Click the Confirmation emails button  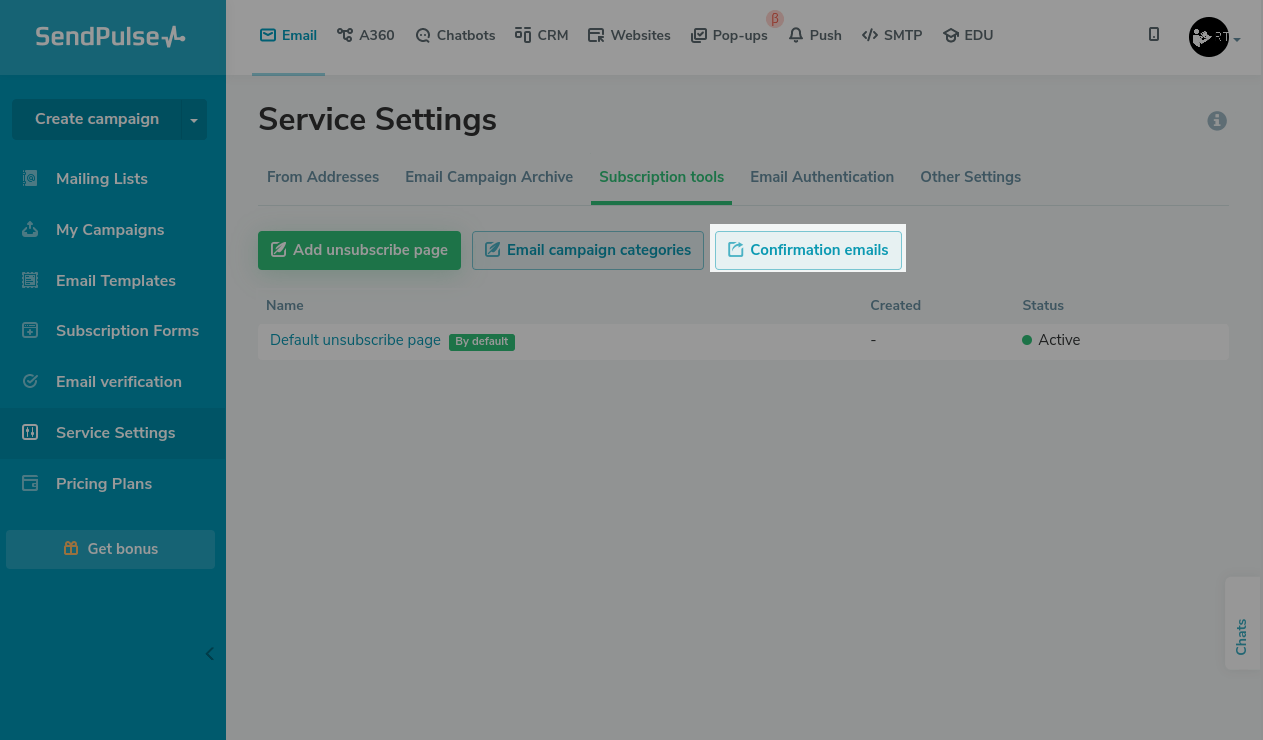(x=808, y=250)
